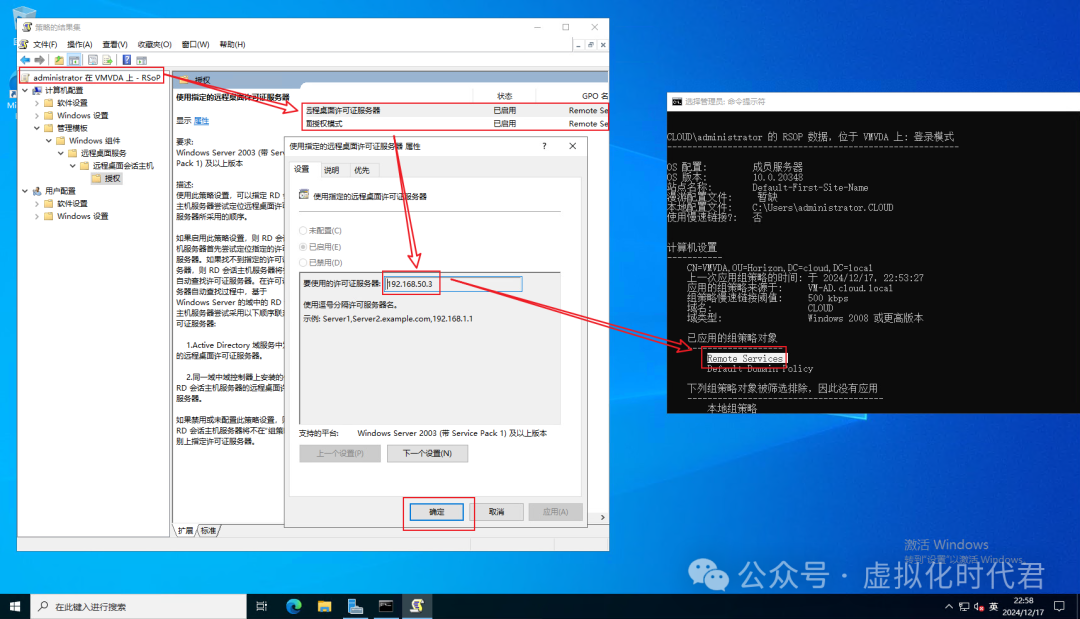
Task: Expand 软件设置 under 计算机配置
Action: (x=37, y=103)
